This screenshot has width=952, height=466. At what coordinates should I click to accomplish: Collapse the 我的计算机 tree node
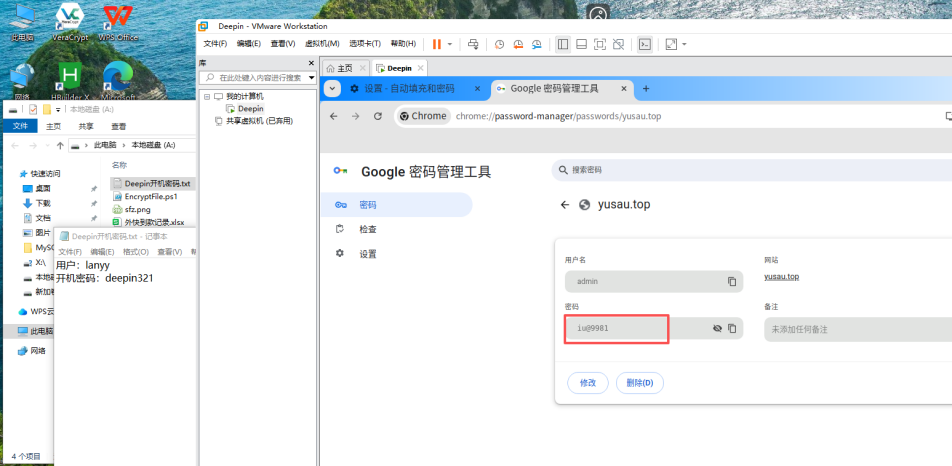point(206,96)
